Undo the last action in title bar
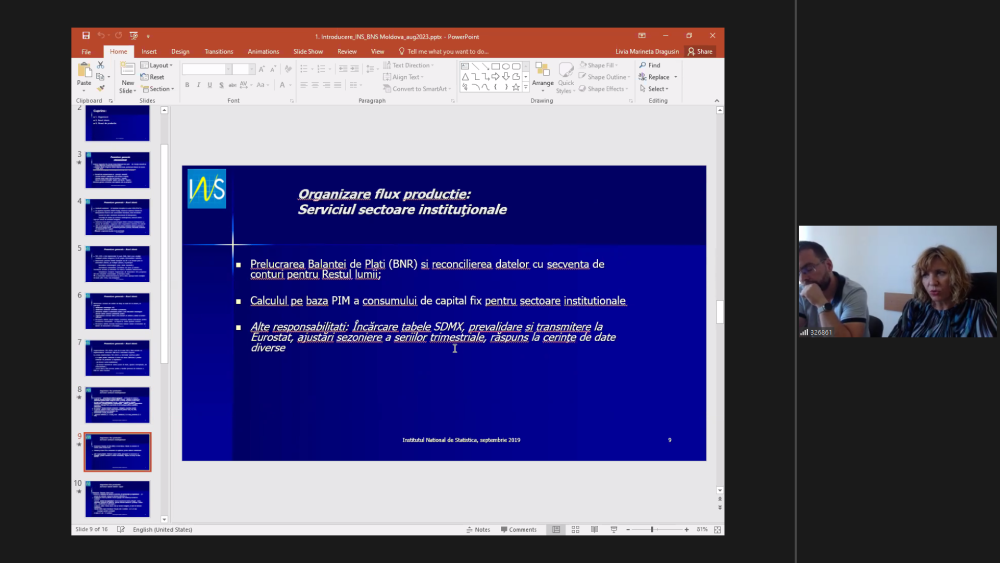 click(101, 36)
